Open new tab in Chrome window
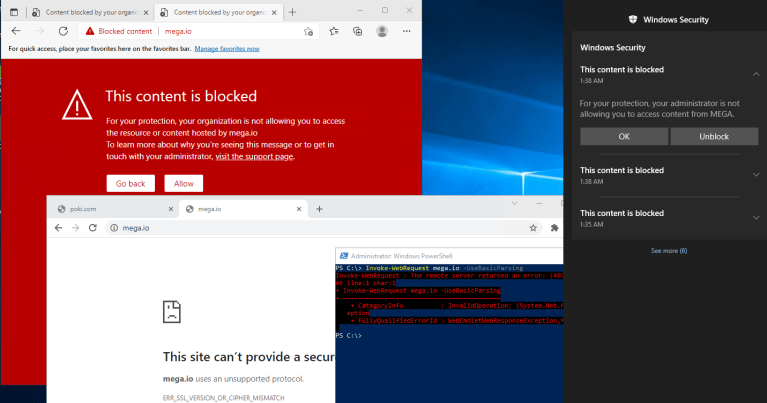Viewport: 767px width, 403px height. click(319, 209)
